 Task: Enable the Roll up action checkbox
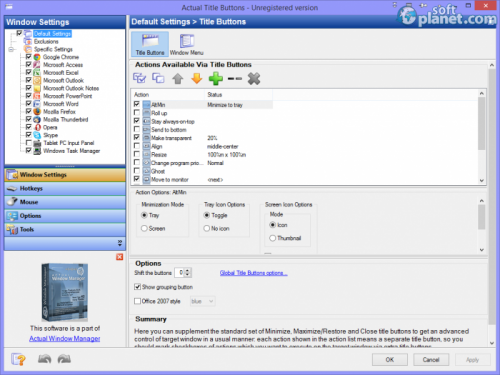(x=137, y=112)
